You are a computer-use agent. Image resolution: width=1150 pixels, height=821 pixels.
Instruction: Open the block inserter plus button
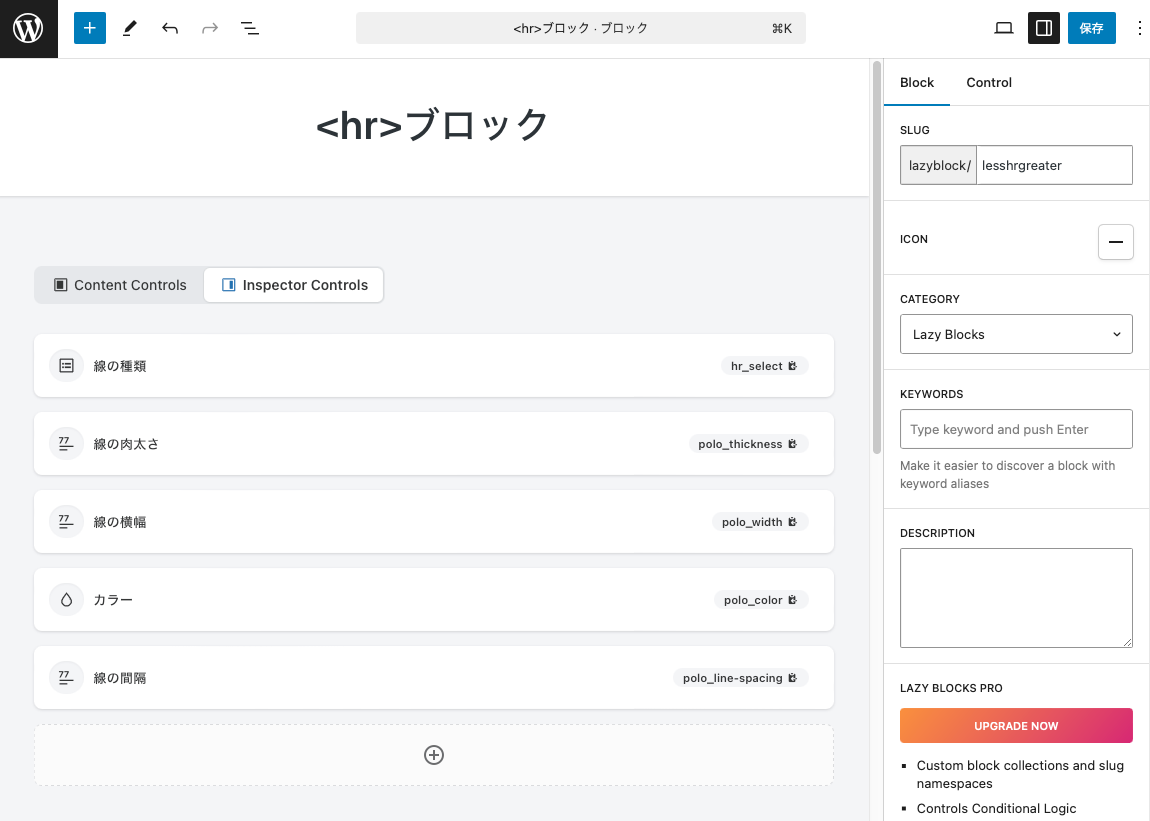tap(89, 28)
